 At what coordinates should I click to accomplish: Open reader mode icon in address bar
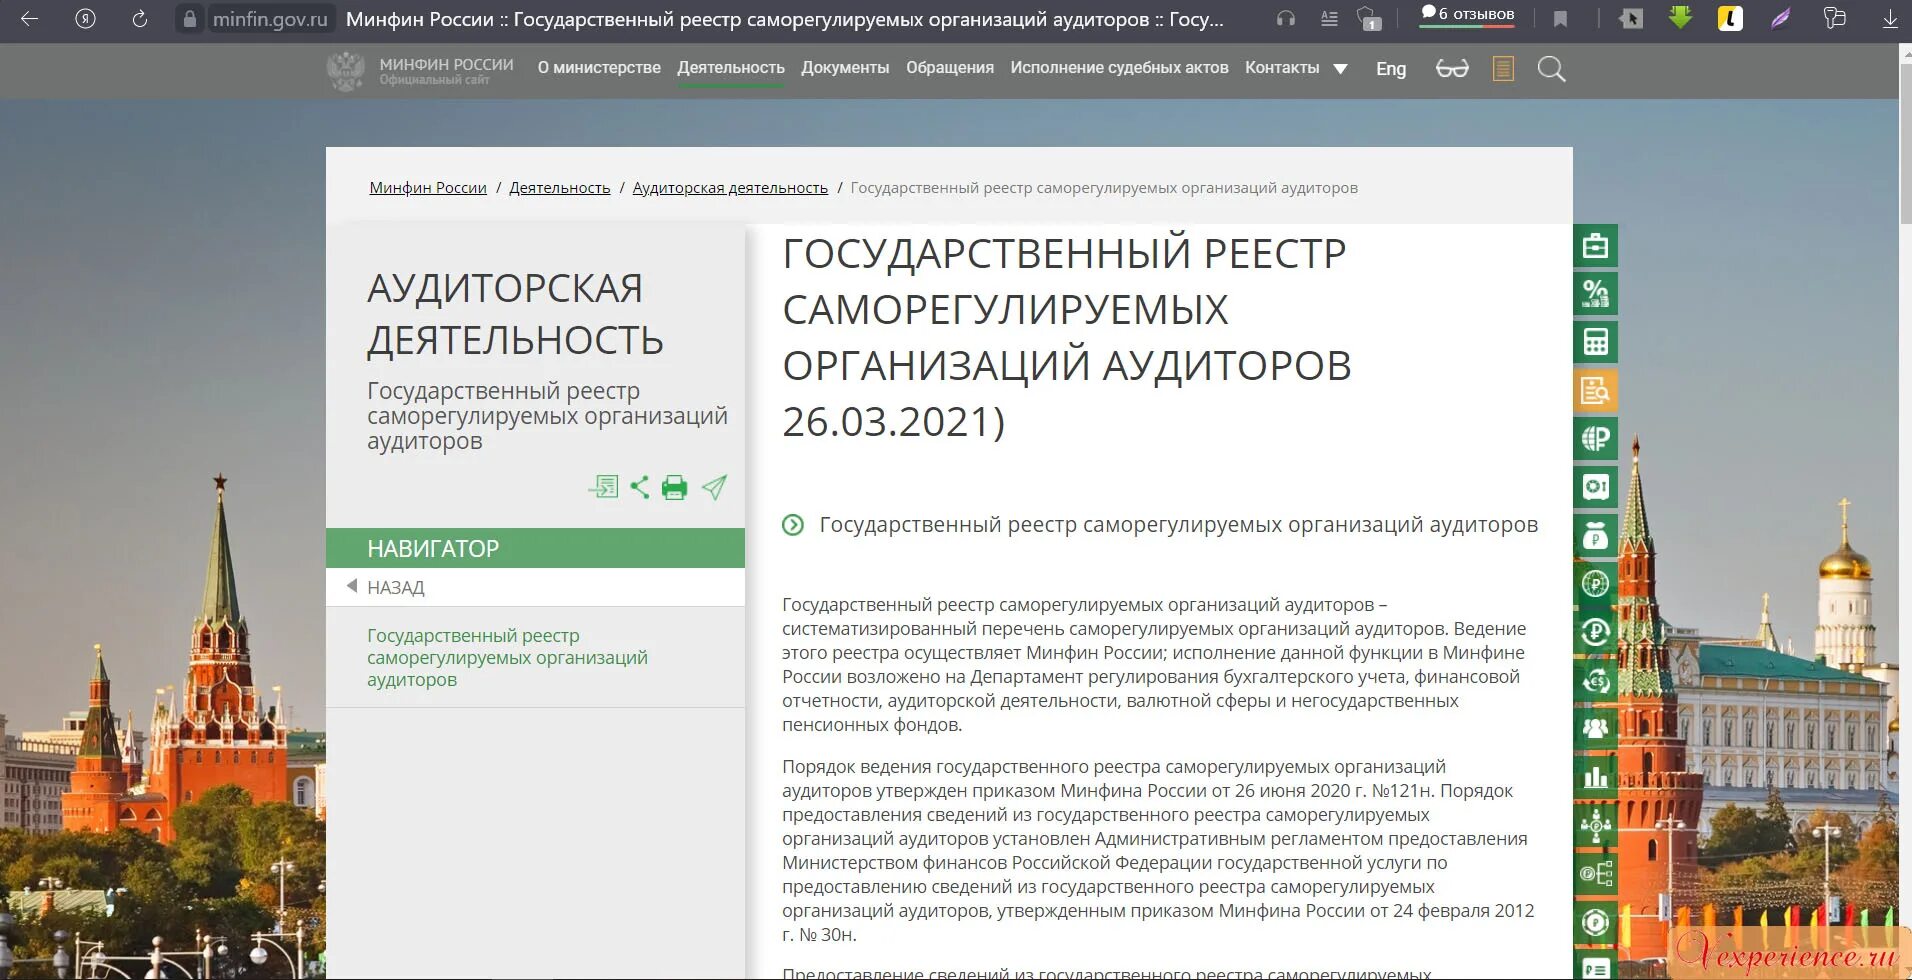click(x=1329, y=19)
